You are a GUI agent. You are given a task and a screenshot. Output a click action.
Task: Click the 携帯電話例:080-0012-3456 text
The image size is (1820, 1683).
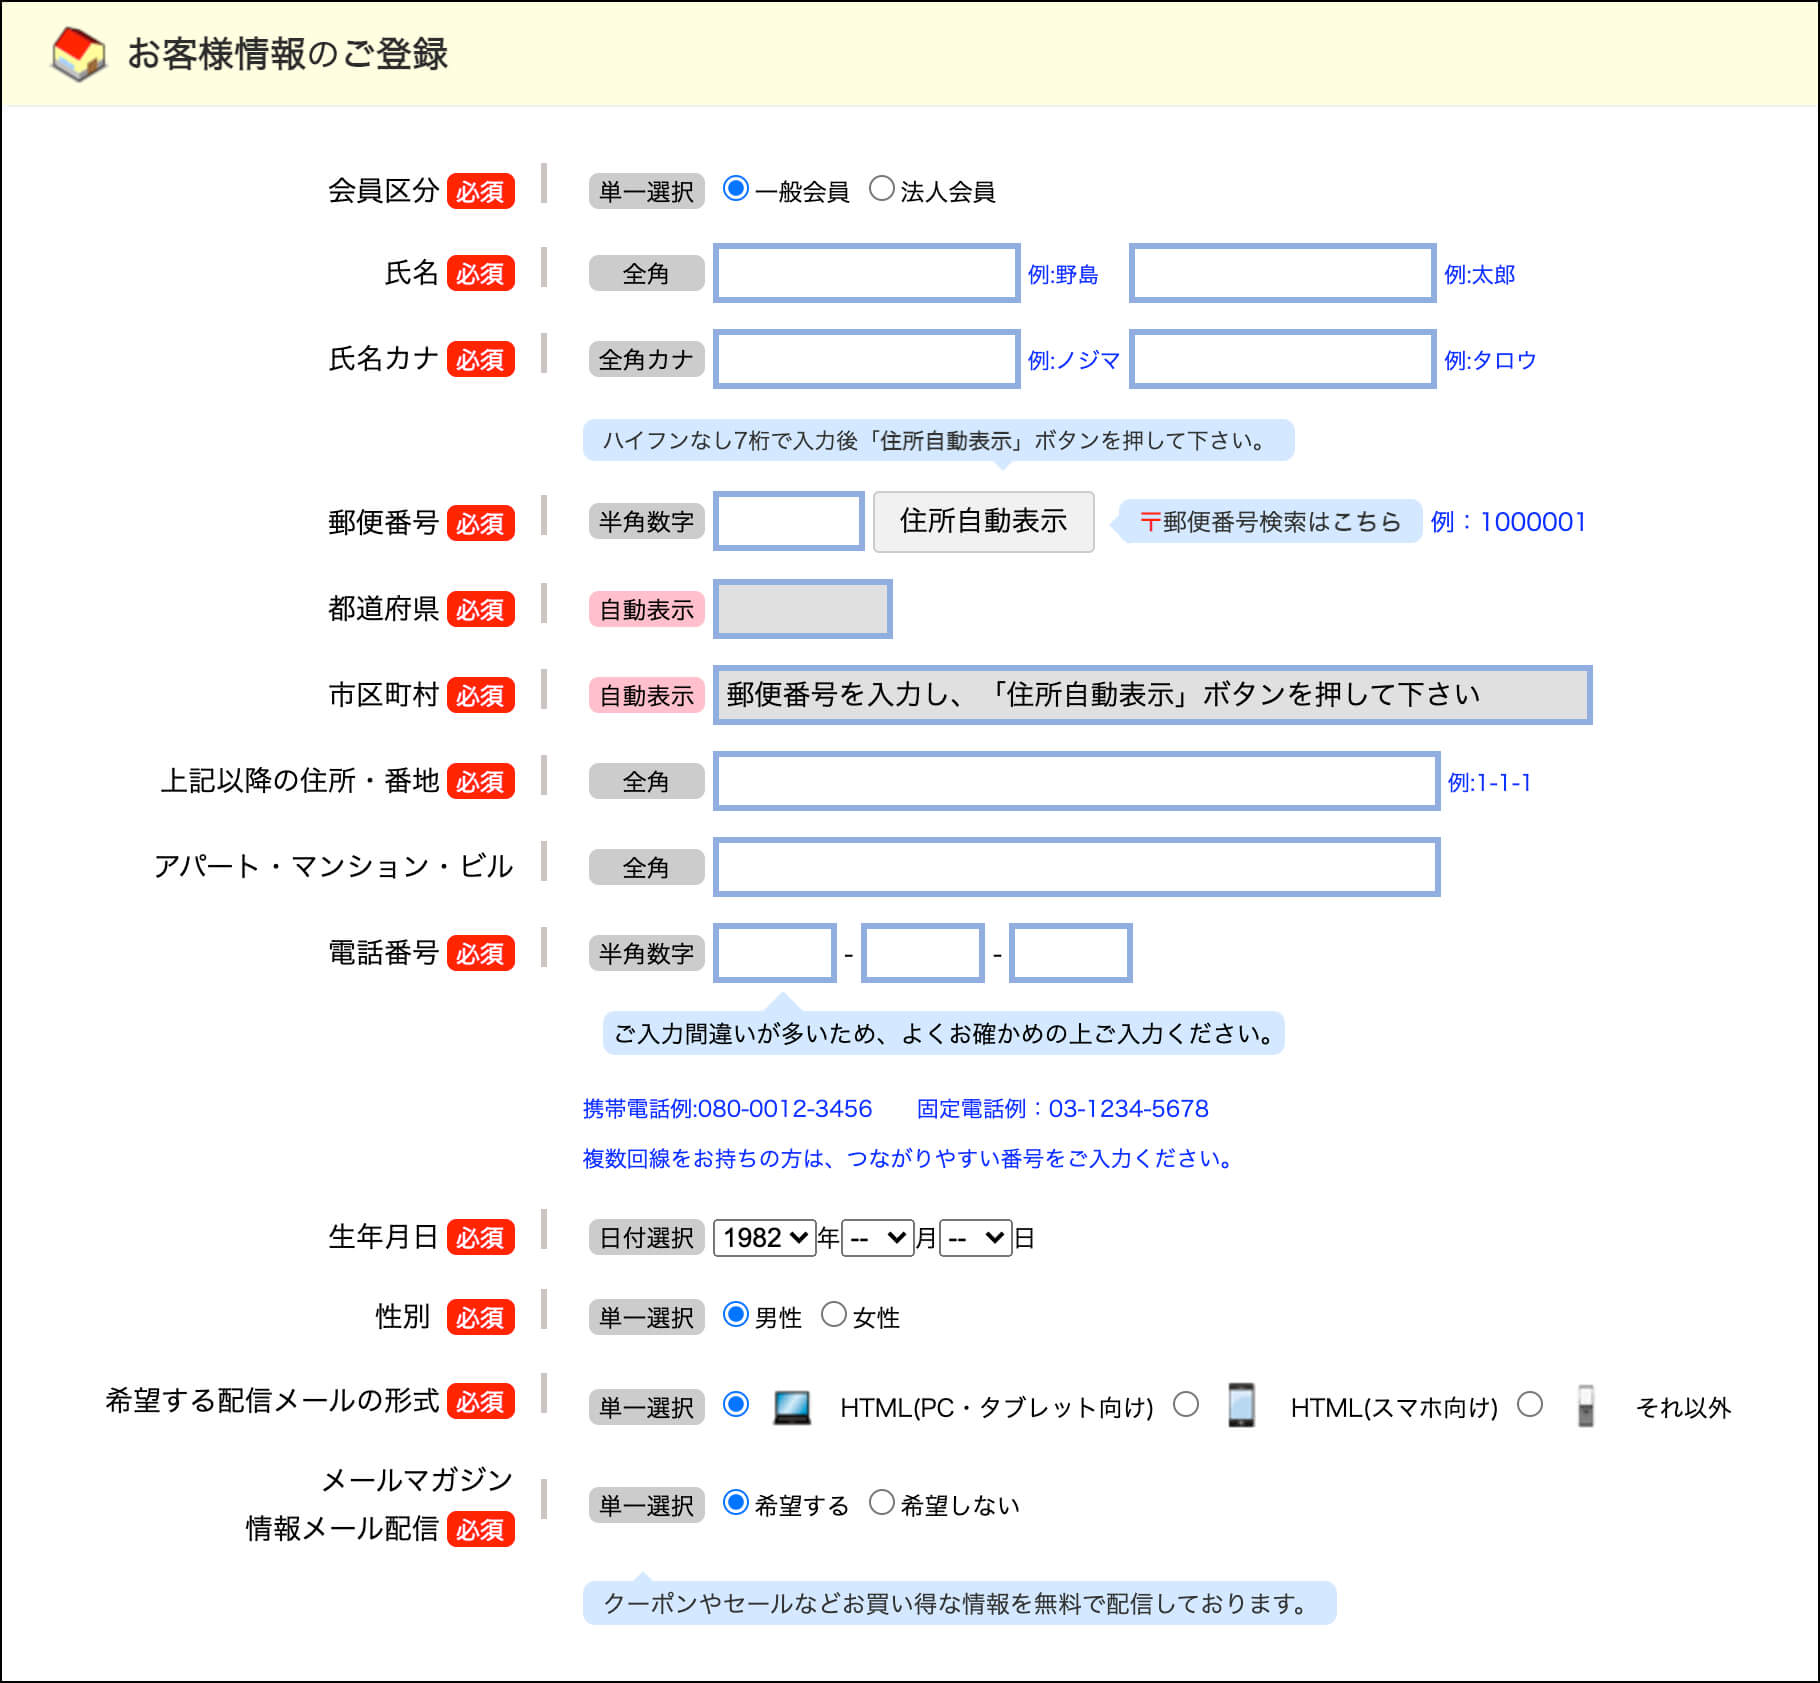pos(727,1108)
